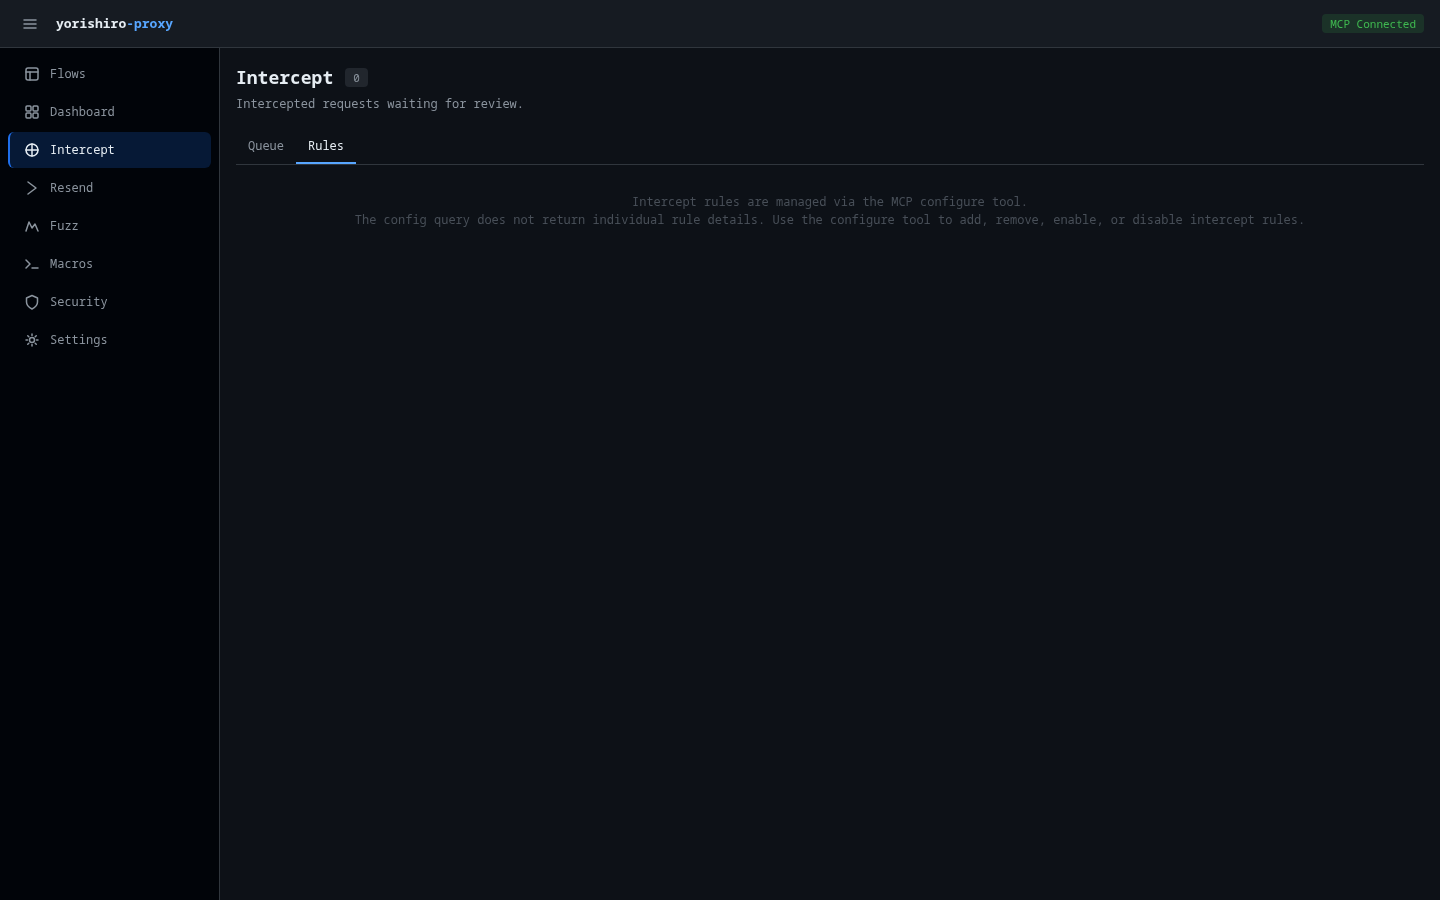The image size is (1440, 900).
Task: Open Fuzz via its sidebar text label
Action: pos(64,226)
